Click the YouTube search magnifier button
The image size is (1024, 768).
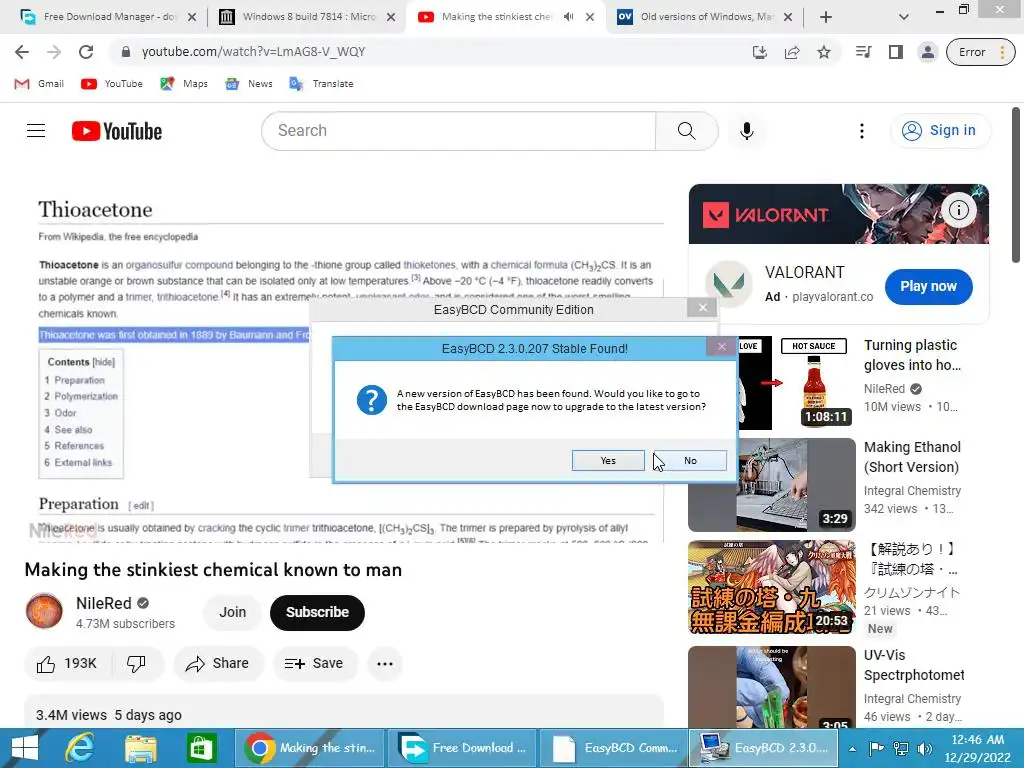tap(686, 131)
